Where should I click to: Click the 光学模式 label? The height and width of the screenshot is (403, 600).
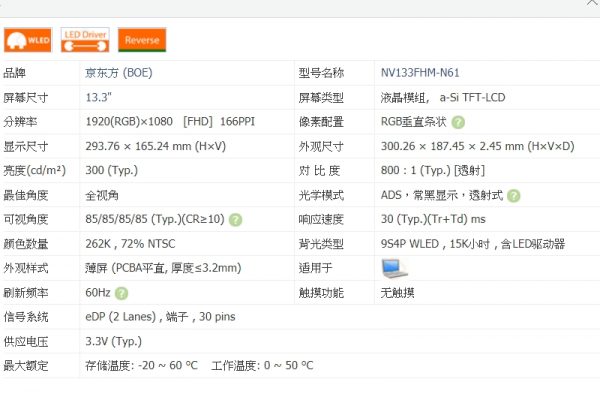(321, 195)
